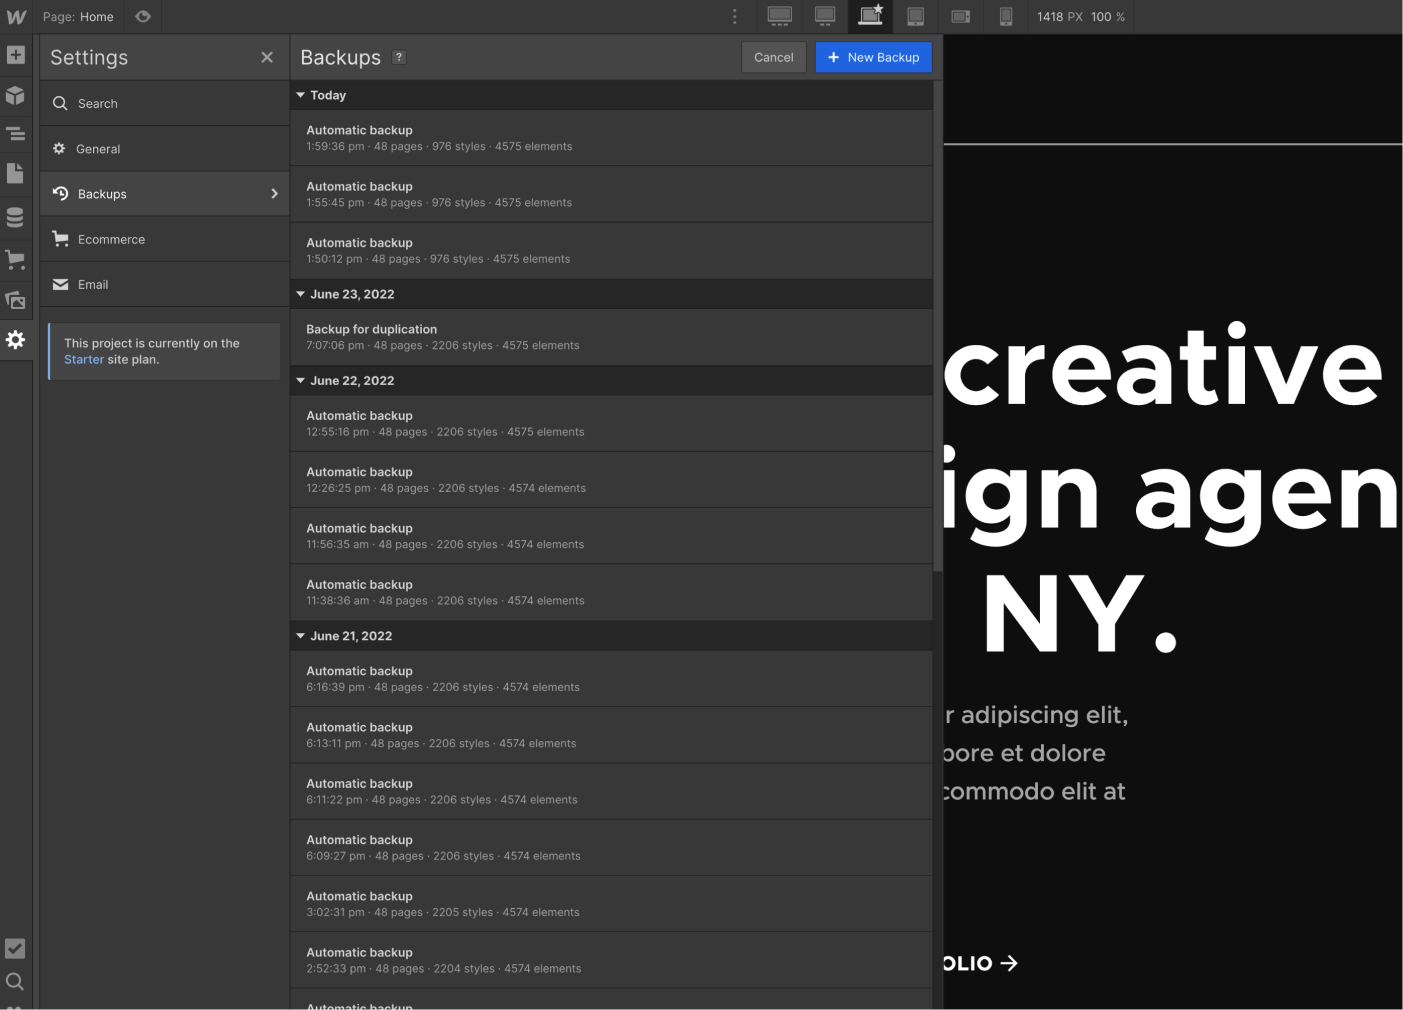Select the 6:09:27 pm automatic backup

611,848
